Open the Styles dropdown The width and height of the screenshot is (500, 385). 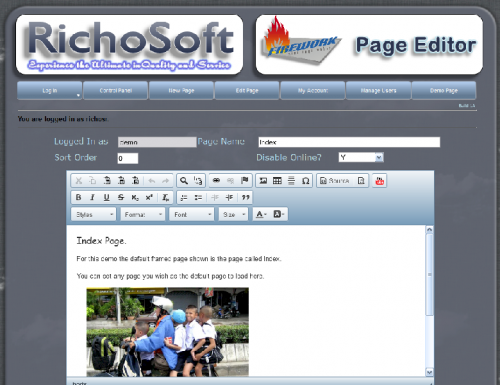tap(94, 214)
